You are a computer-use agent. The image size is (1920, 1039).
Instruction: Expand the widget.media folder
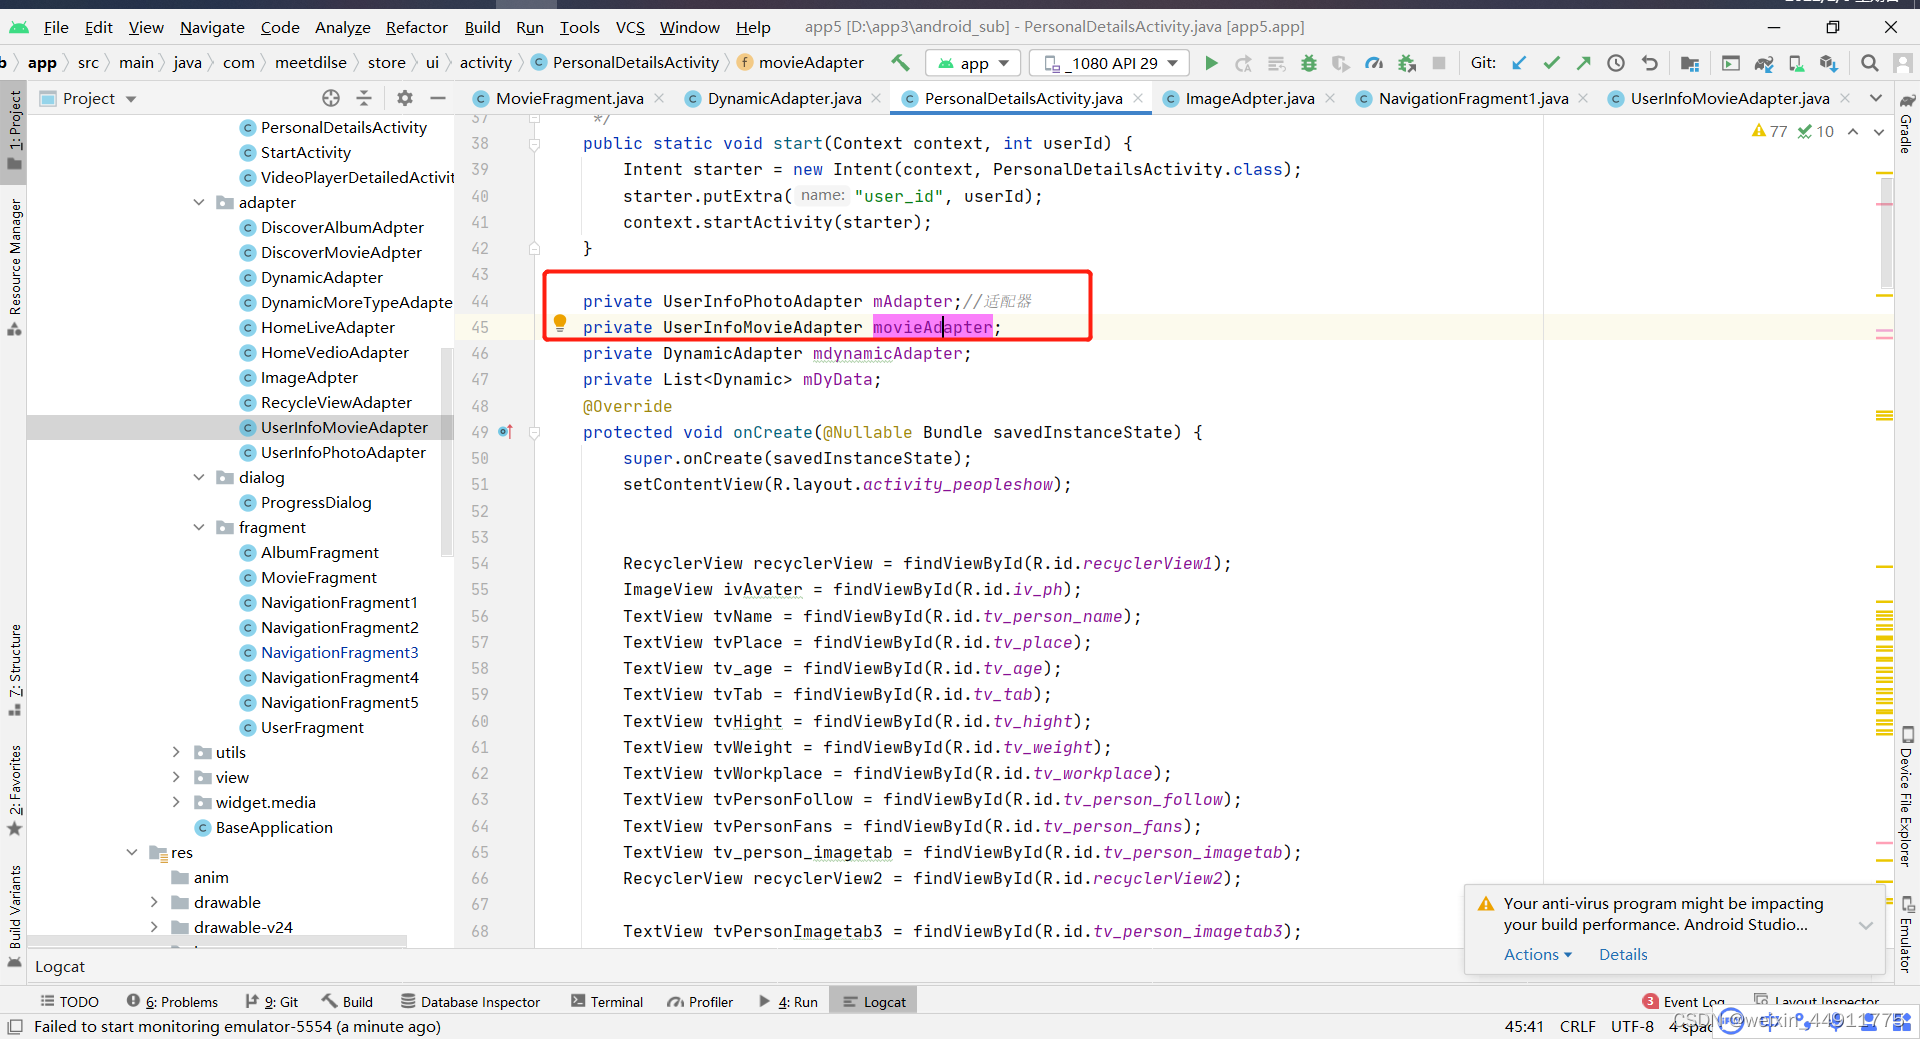click(176, 802)
